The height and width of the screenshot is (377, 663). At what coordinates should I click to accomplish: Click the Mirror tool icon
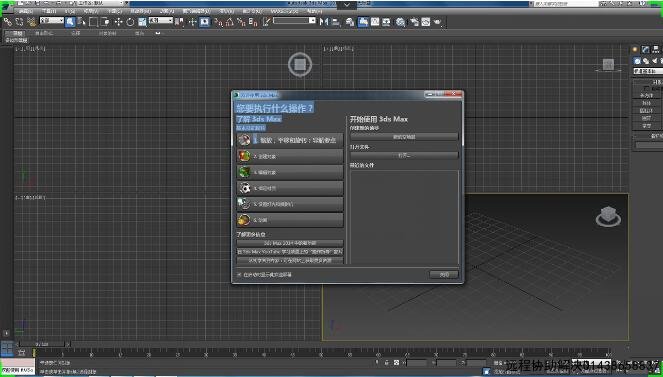click(324, 22)
